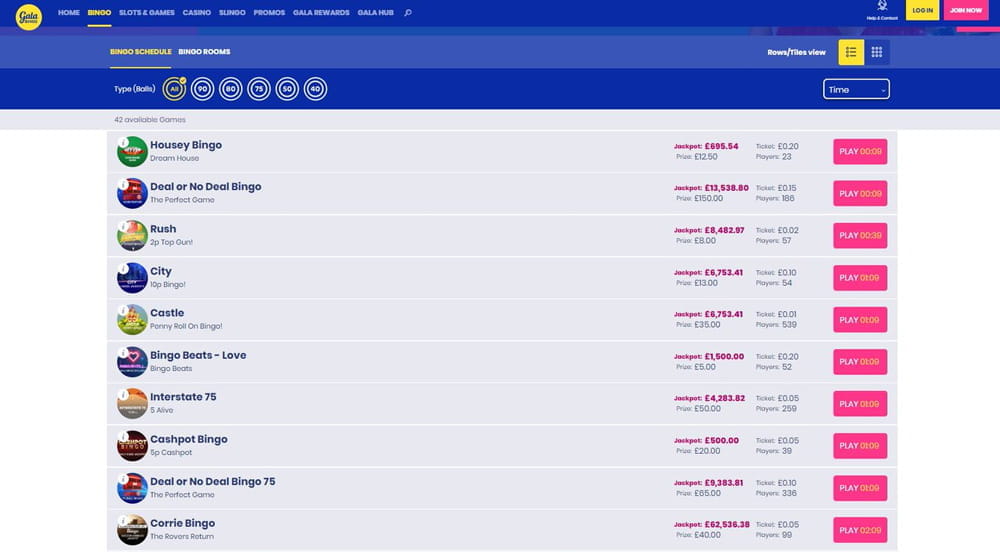
Task: Play the City game
Action: click(860, 278)
